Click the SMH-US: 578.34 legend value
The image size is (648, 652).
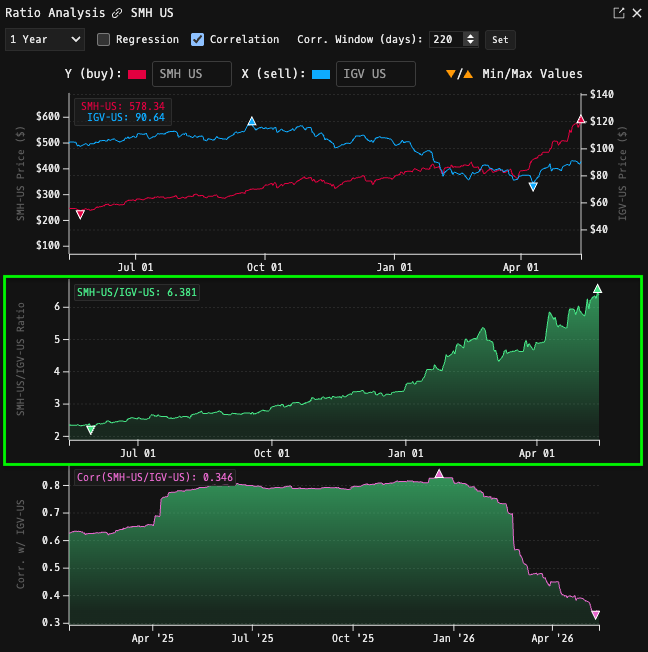point(123,106)
